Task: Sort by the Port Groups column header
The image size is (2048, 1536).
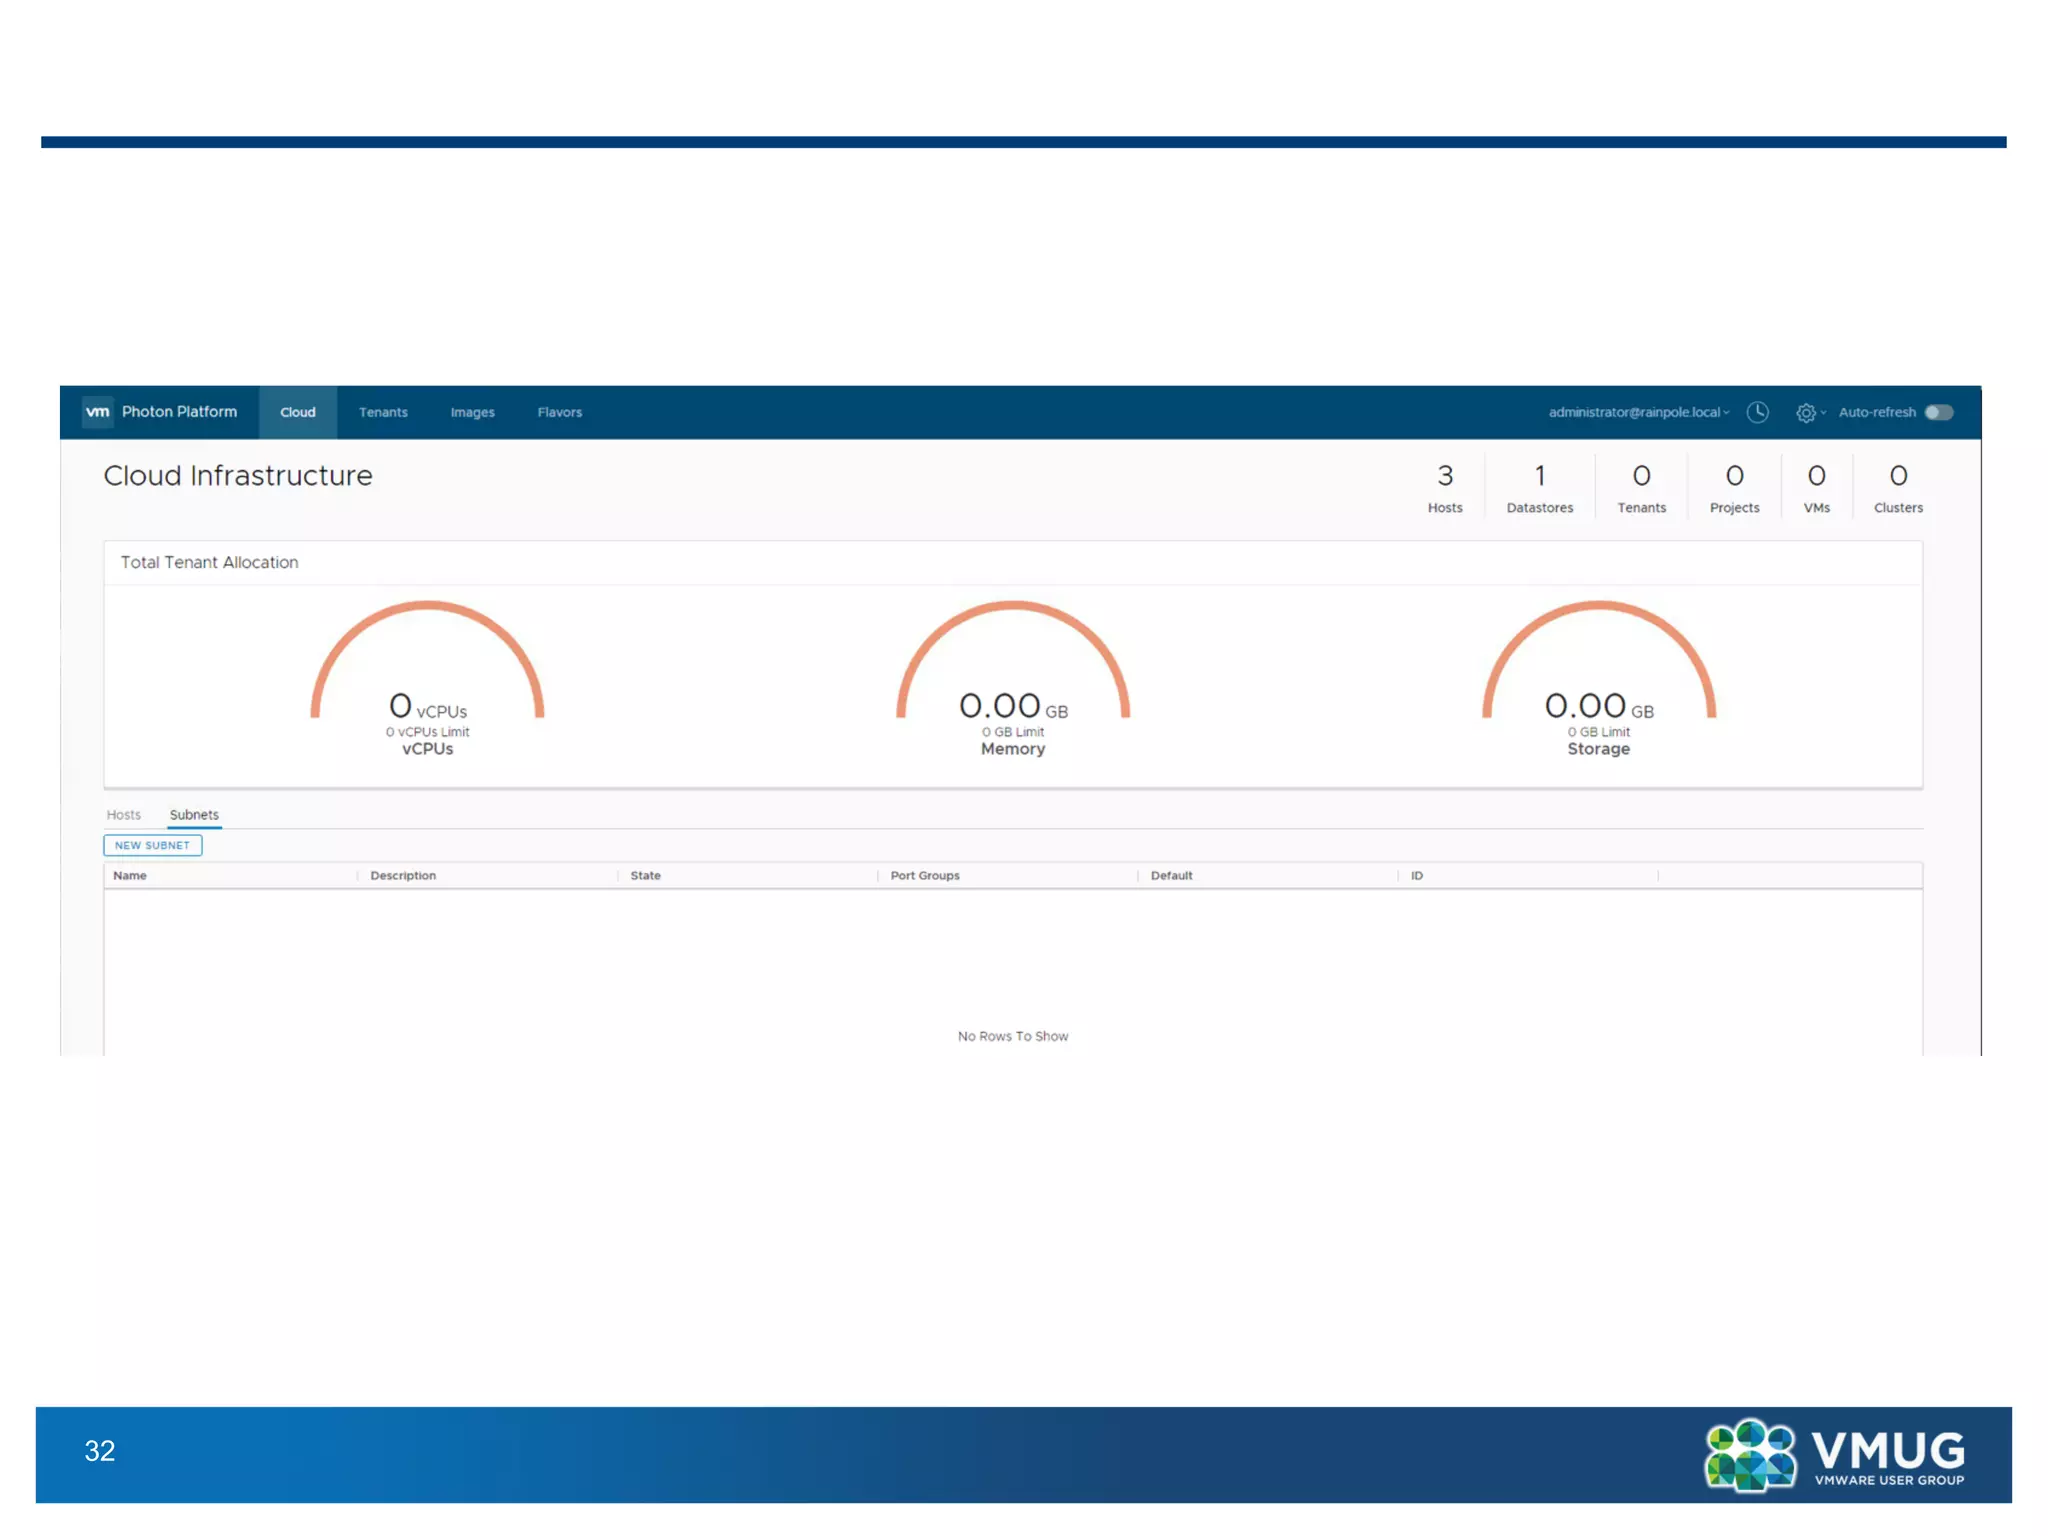Action: [x=924, y=875]
